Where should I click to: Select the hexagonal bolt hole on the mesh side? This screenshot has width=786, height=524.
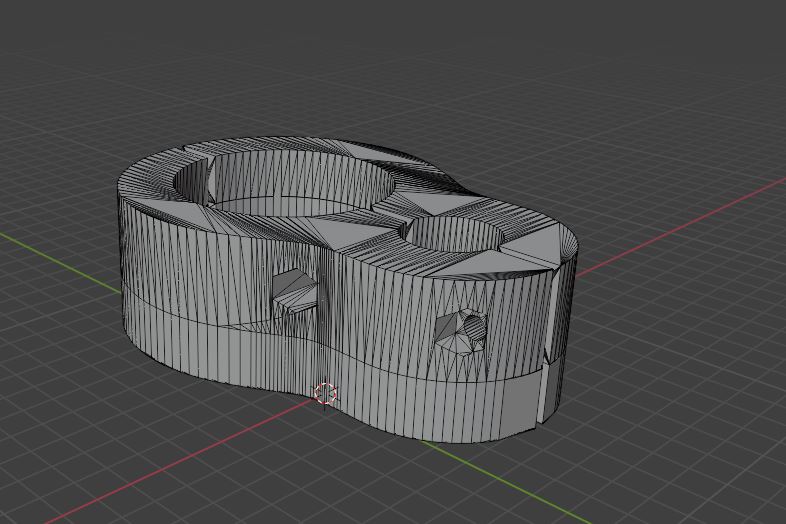click(462, 332)
